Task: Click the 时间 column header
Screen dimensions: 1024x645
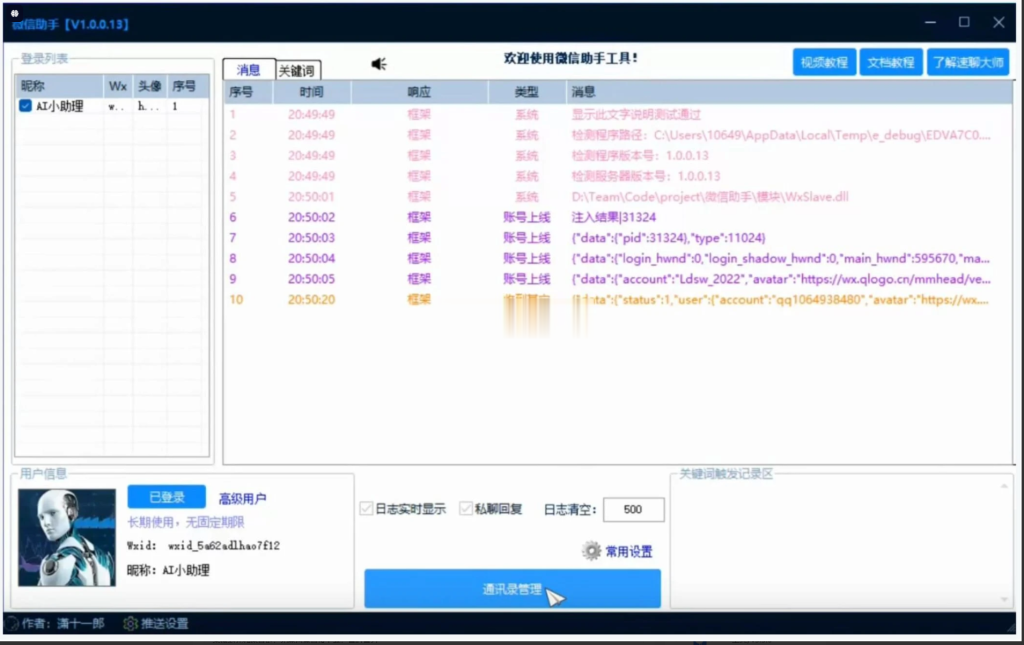Action: [x=312, y=92]
